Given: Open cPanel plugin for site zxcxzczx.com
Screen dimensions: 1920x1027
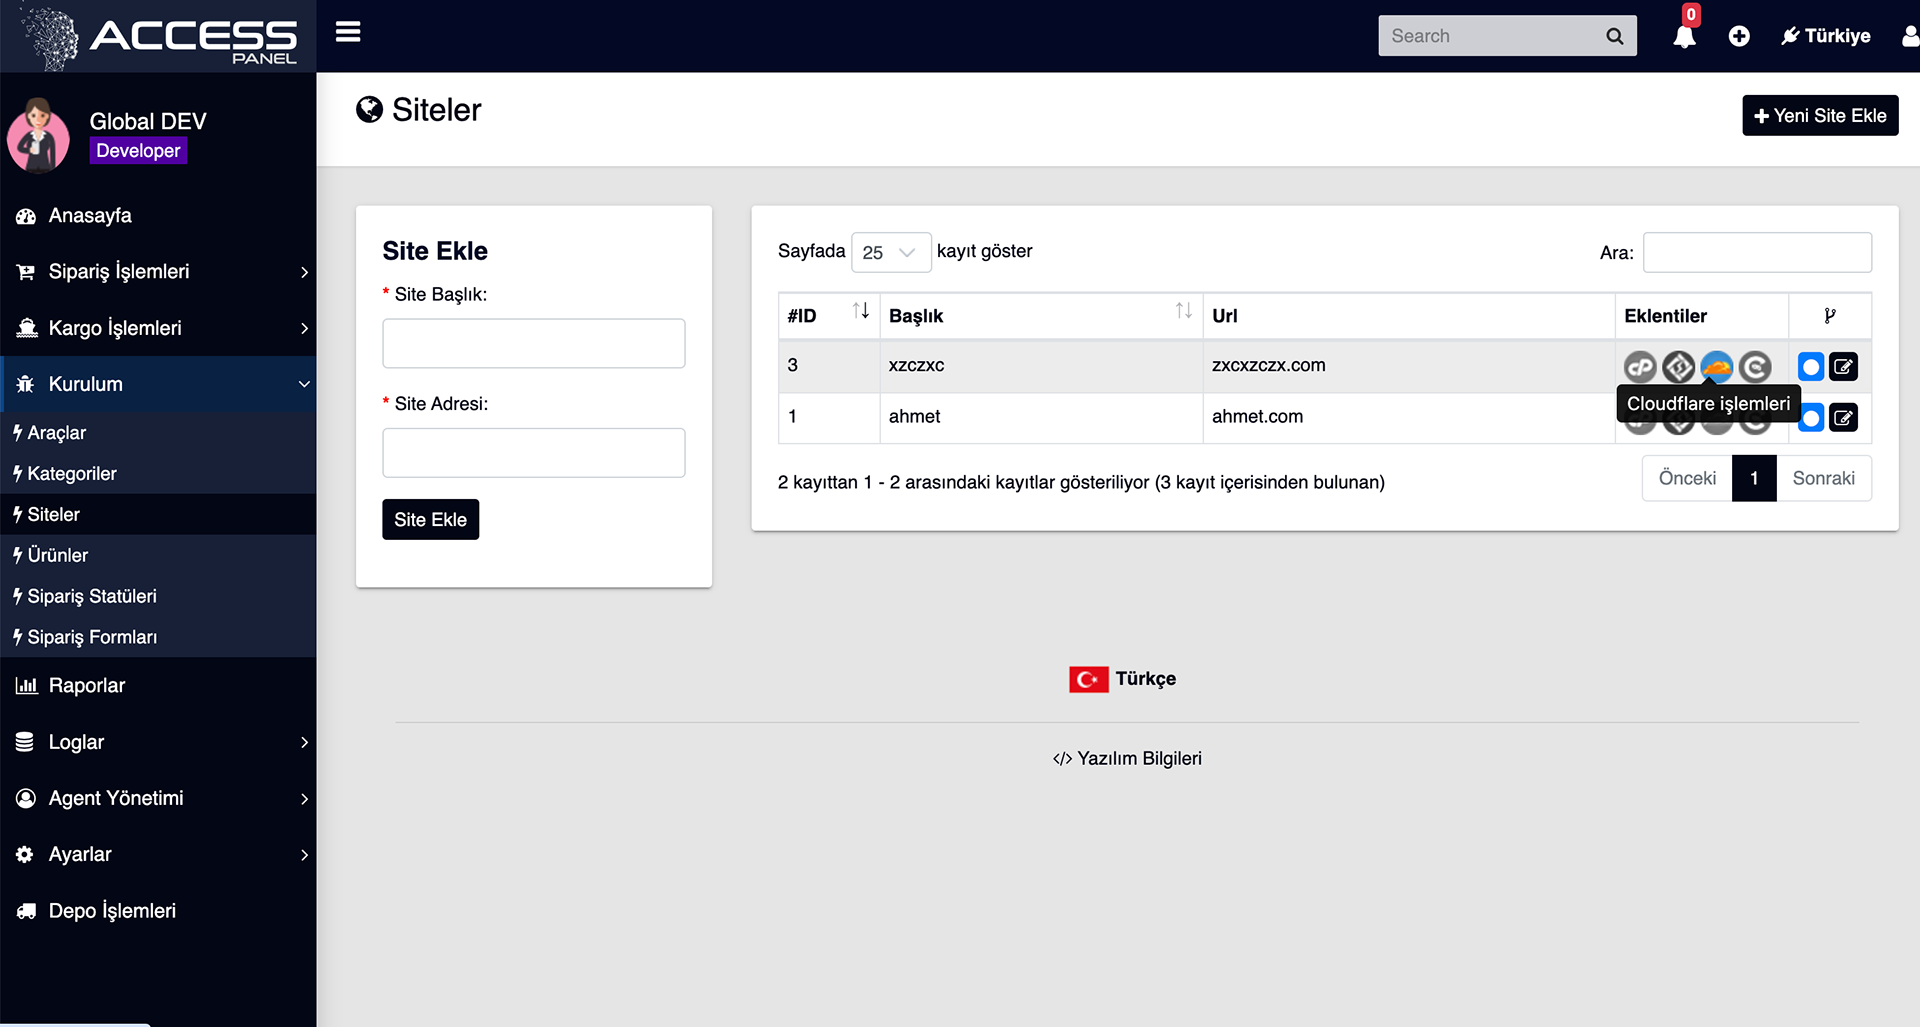Looking at the screenshot, I should (x=1640, y=367).
